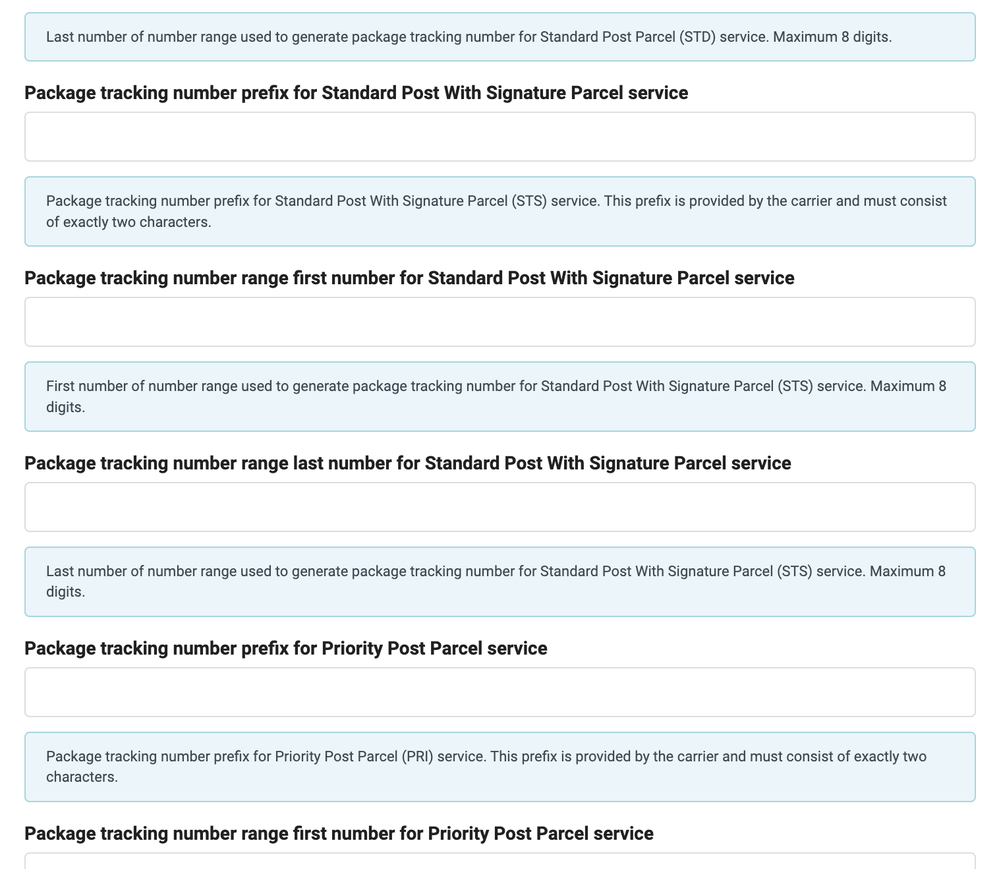Viewport: 999px width, 869px height.
Task: Click the Standard Post With Signature prefix label
Action: [x=356, y=93]
